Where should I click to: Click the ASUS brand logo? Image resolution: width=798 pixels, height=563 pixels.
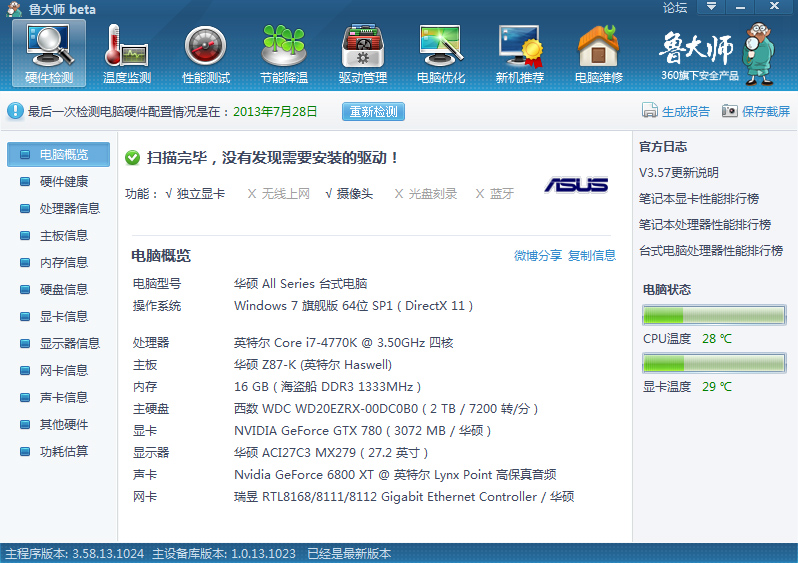point(576,185)
